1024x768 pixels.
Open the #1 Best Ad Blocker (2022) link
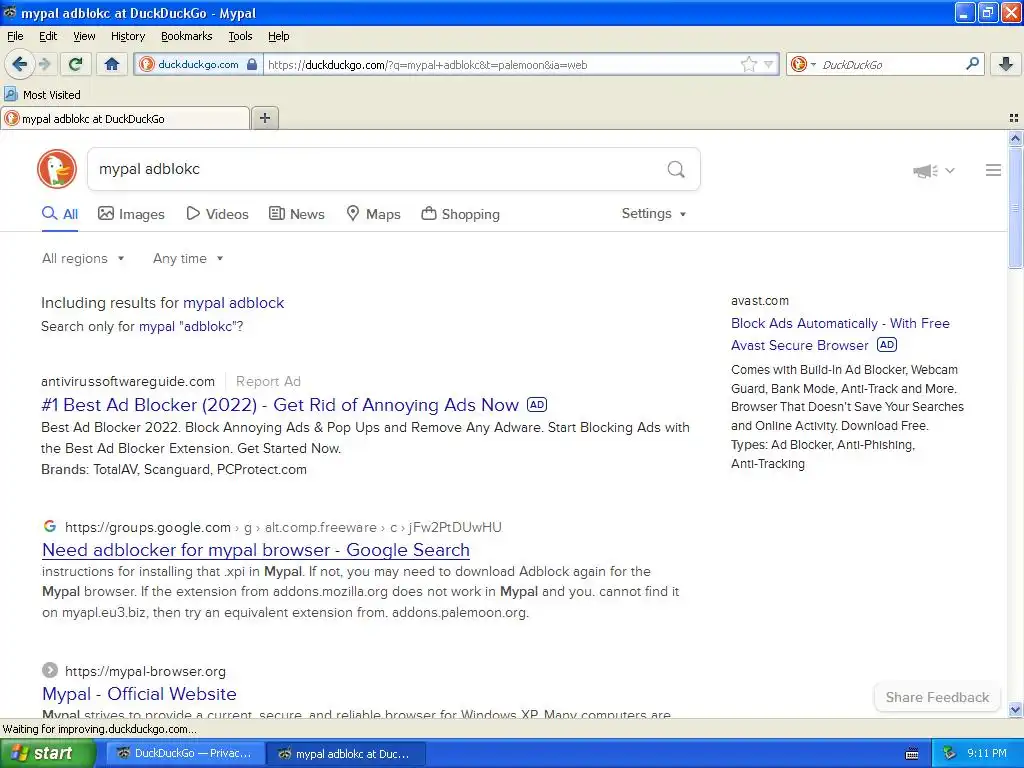click(x=280, y=405)
